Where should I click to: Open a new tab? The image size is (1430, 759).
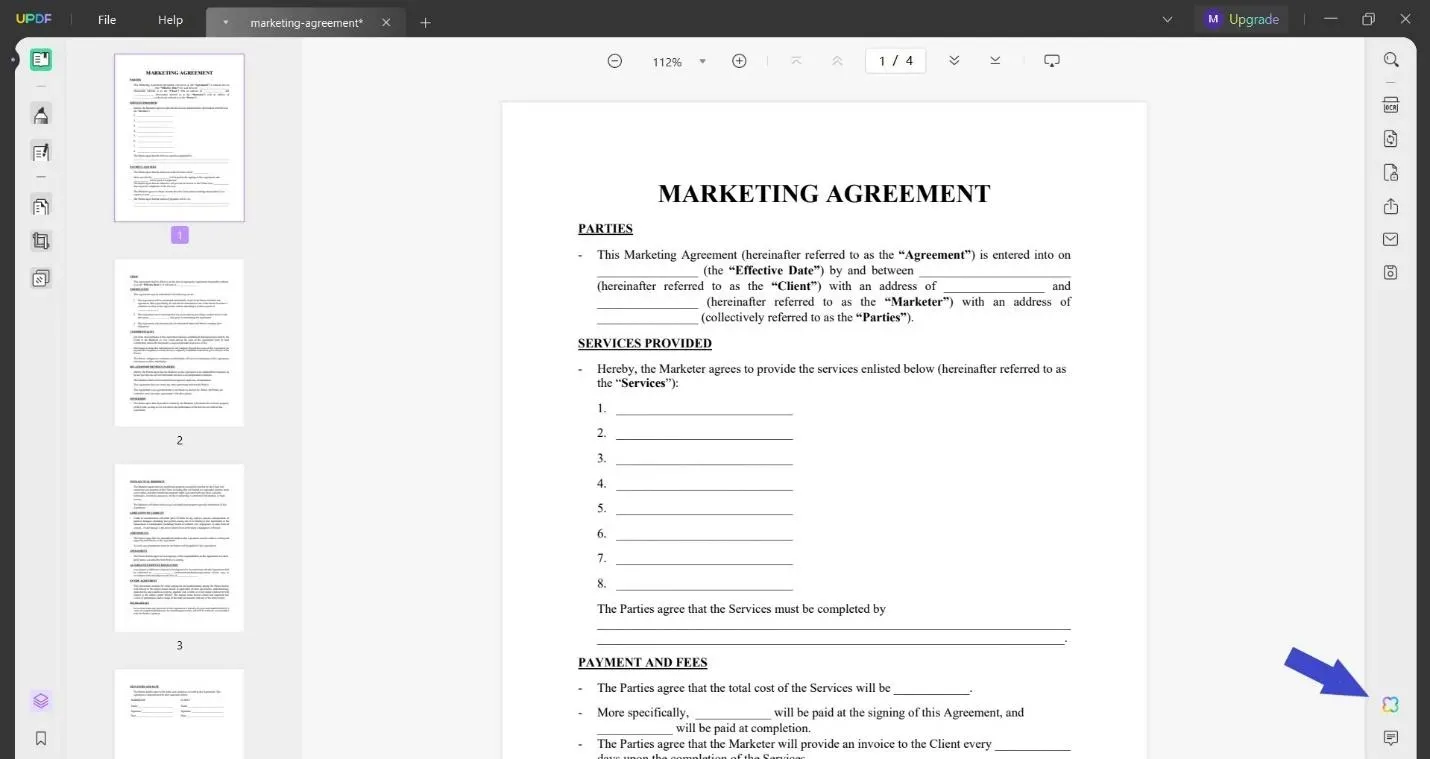pos(425,22)
